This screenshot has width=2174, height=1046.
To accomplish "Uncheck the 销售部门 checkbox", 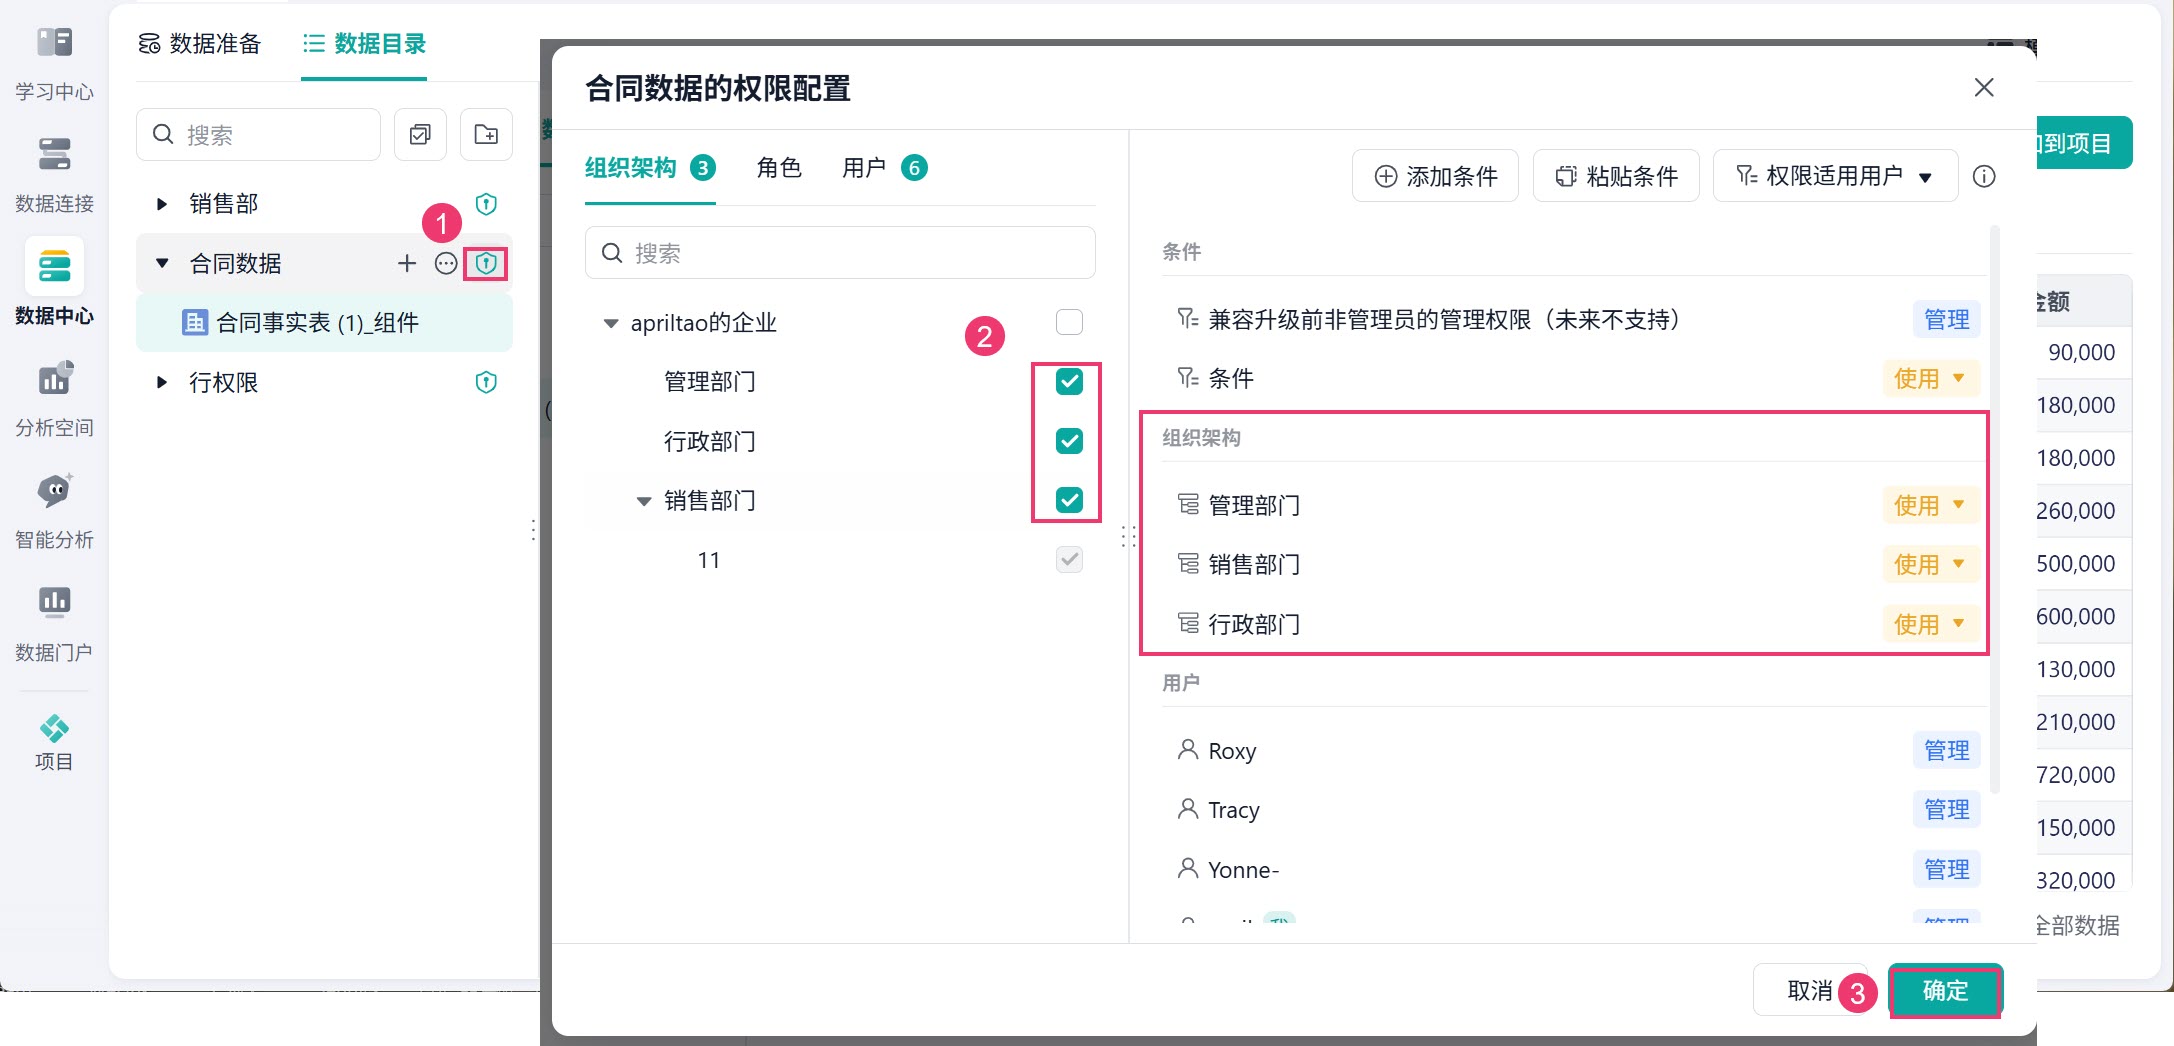I will pos(1069,500).
